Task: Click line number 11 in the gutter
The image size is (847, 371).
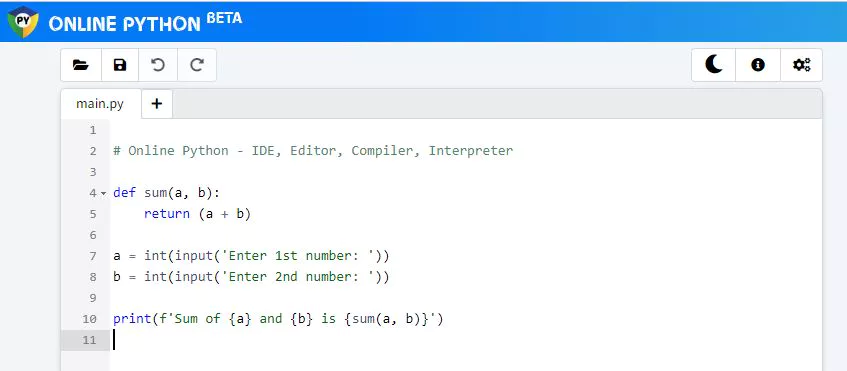Action: pyautogui.click(x=89, y=340)
